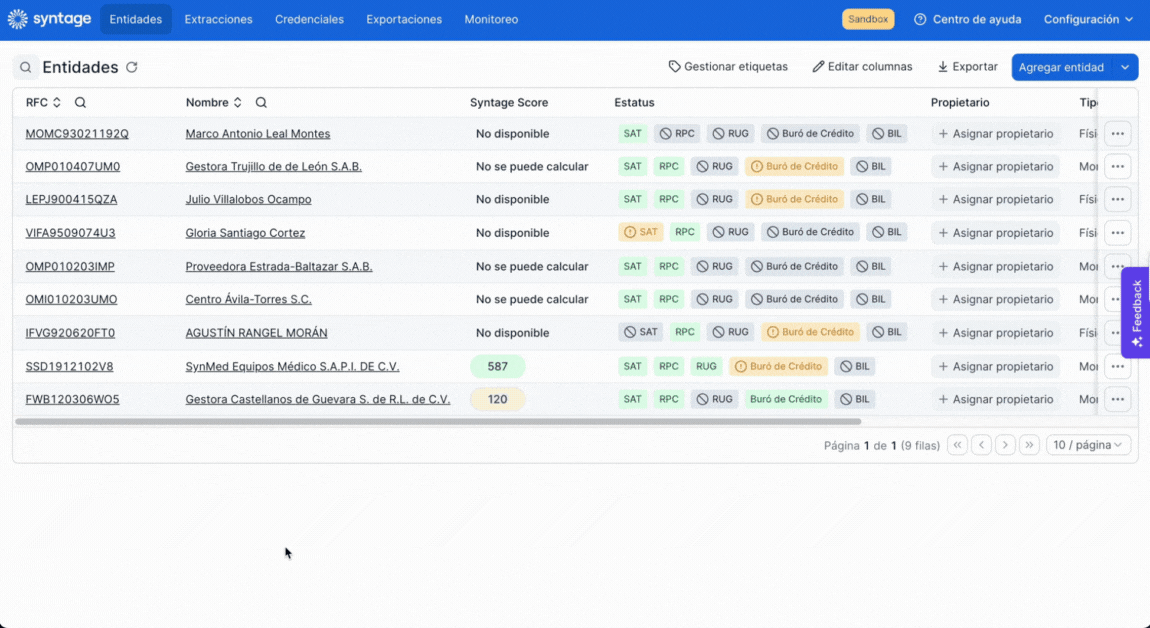The image size is (1150, 628).
Task: Click blocked RPC badge for Marco Antonio Leal
Action: (677, 134)
